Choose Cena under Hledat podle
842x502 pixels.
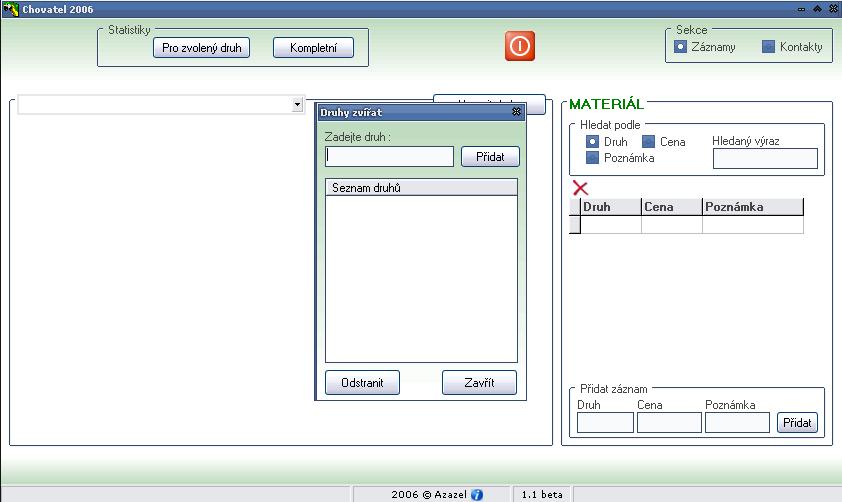coord(648,142)
